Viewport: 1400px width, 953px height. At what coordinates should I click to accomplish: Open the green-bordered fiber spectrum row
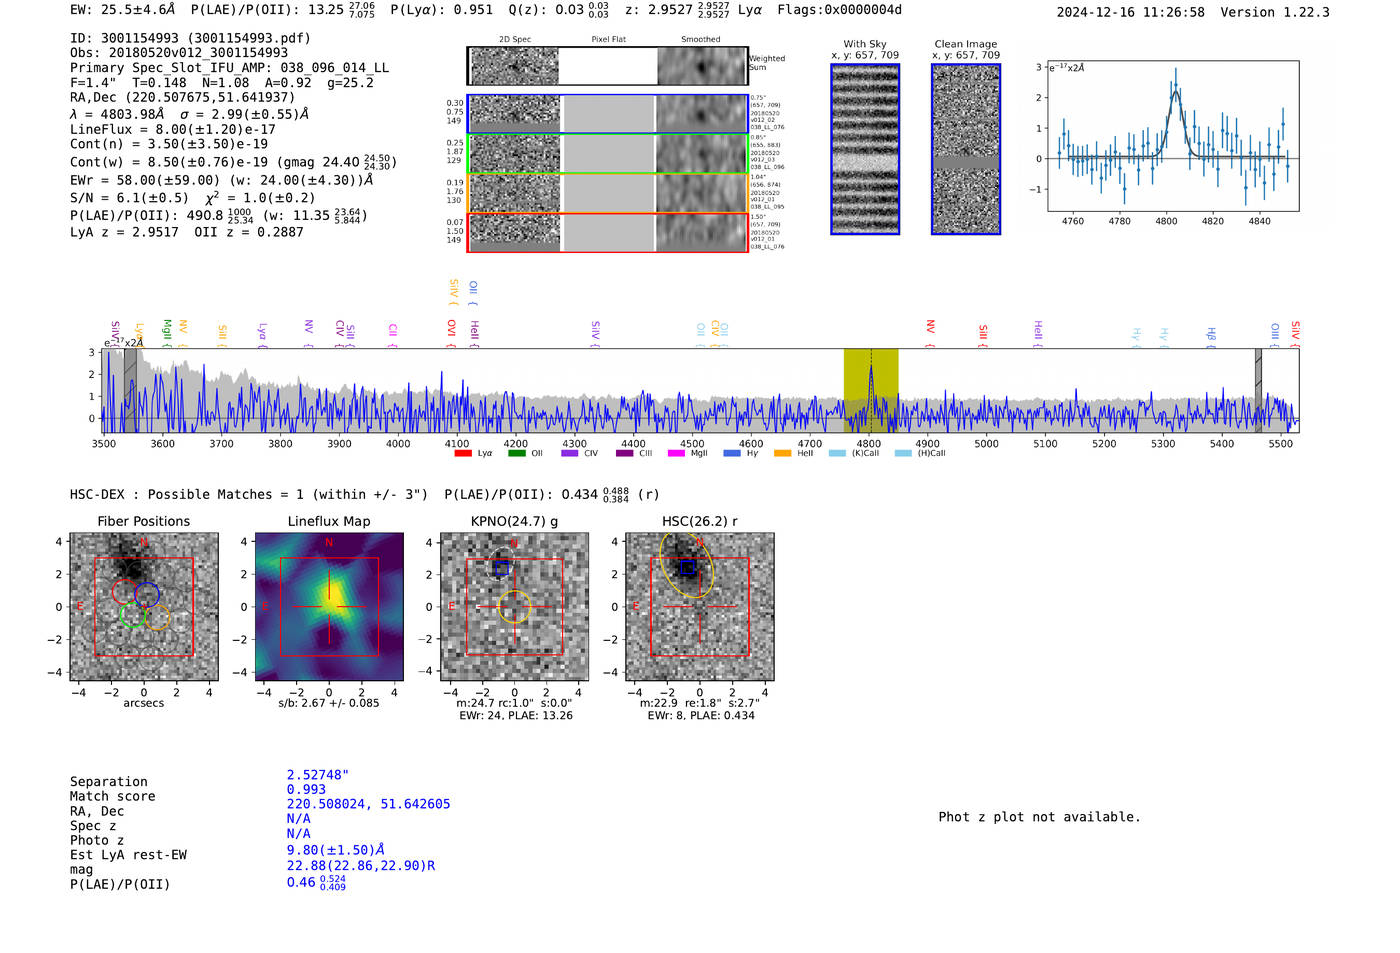[608, 153]
